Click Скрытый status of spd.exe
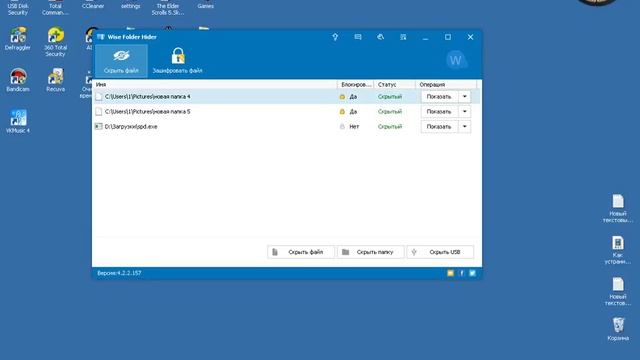 click(390, 127)
